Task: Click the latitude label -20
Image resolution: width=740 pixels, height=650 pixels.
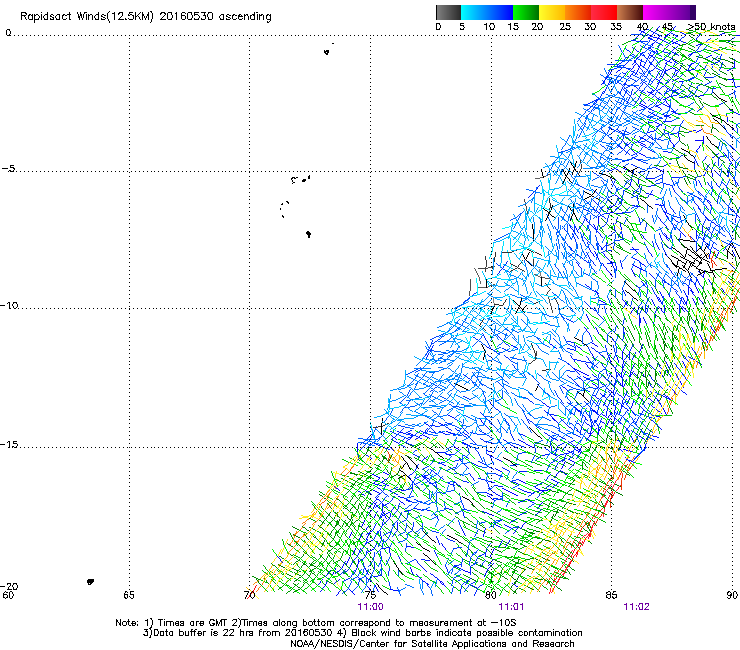Action: click(x=9, y=586)
